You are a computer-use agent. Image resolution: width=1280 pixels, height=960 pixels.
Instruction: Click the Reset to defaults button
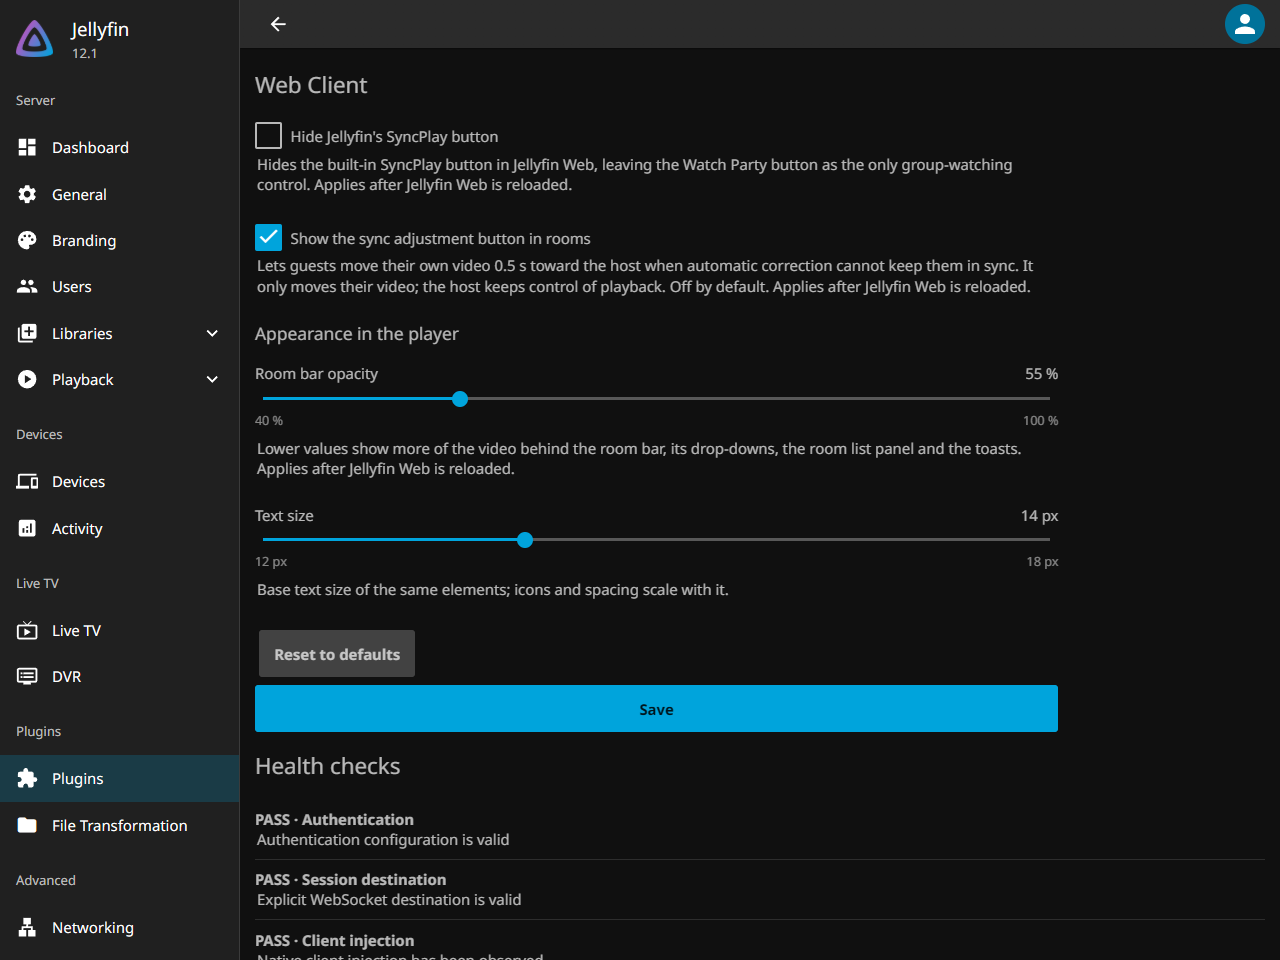click(337, 654)
